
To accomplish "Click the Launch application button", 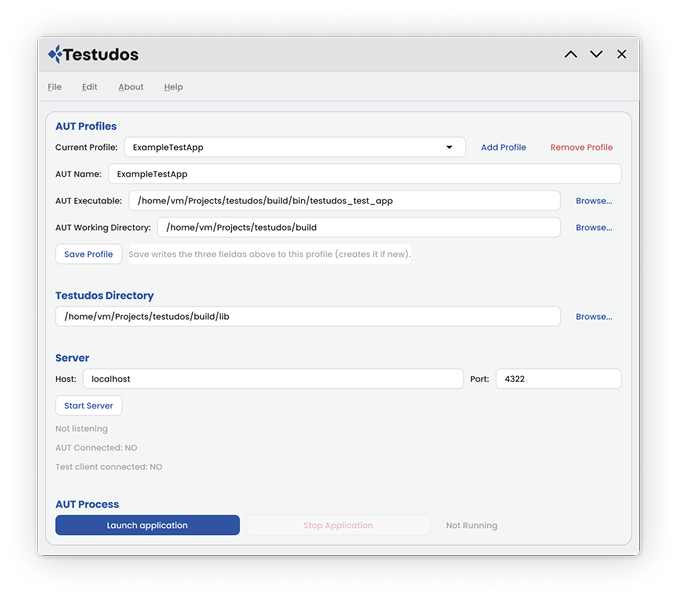I will point(147,525).
